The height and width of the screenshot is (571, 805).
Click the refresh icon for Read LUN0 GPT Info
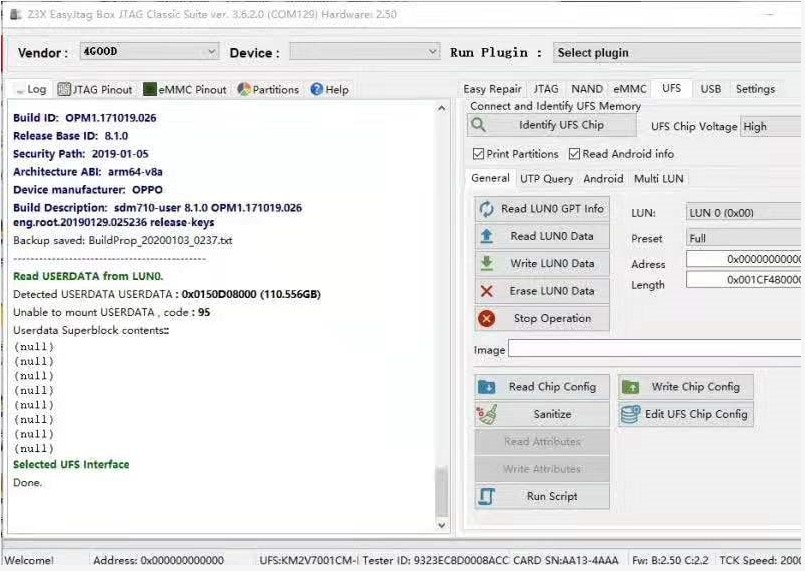point(486,208)
